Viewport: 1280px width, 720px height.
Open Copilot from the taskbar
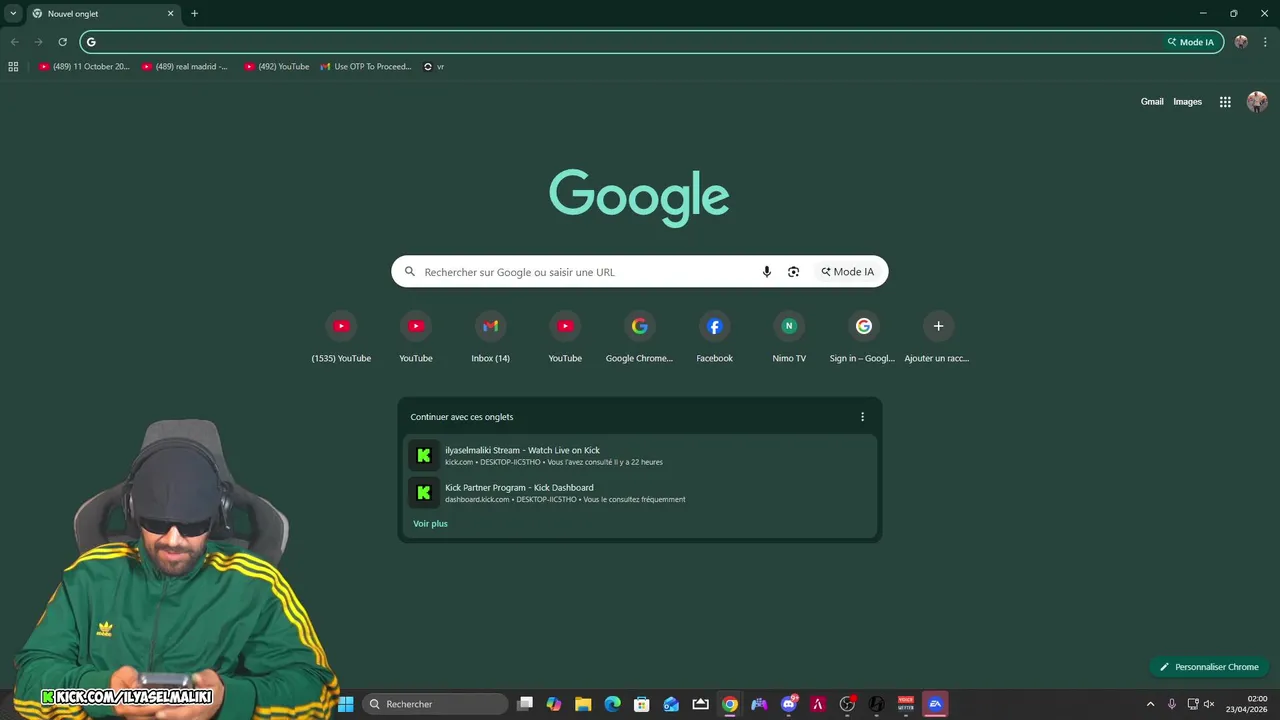pyautogui.click(x=554, y=704)
